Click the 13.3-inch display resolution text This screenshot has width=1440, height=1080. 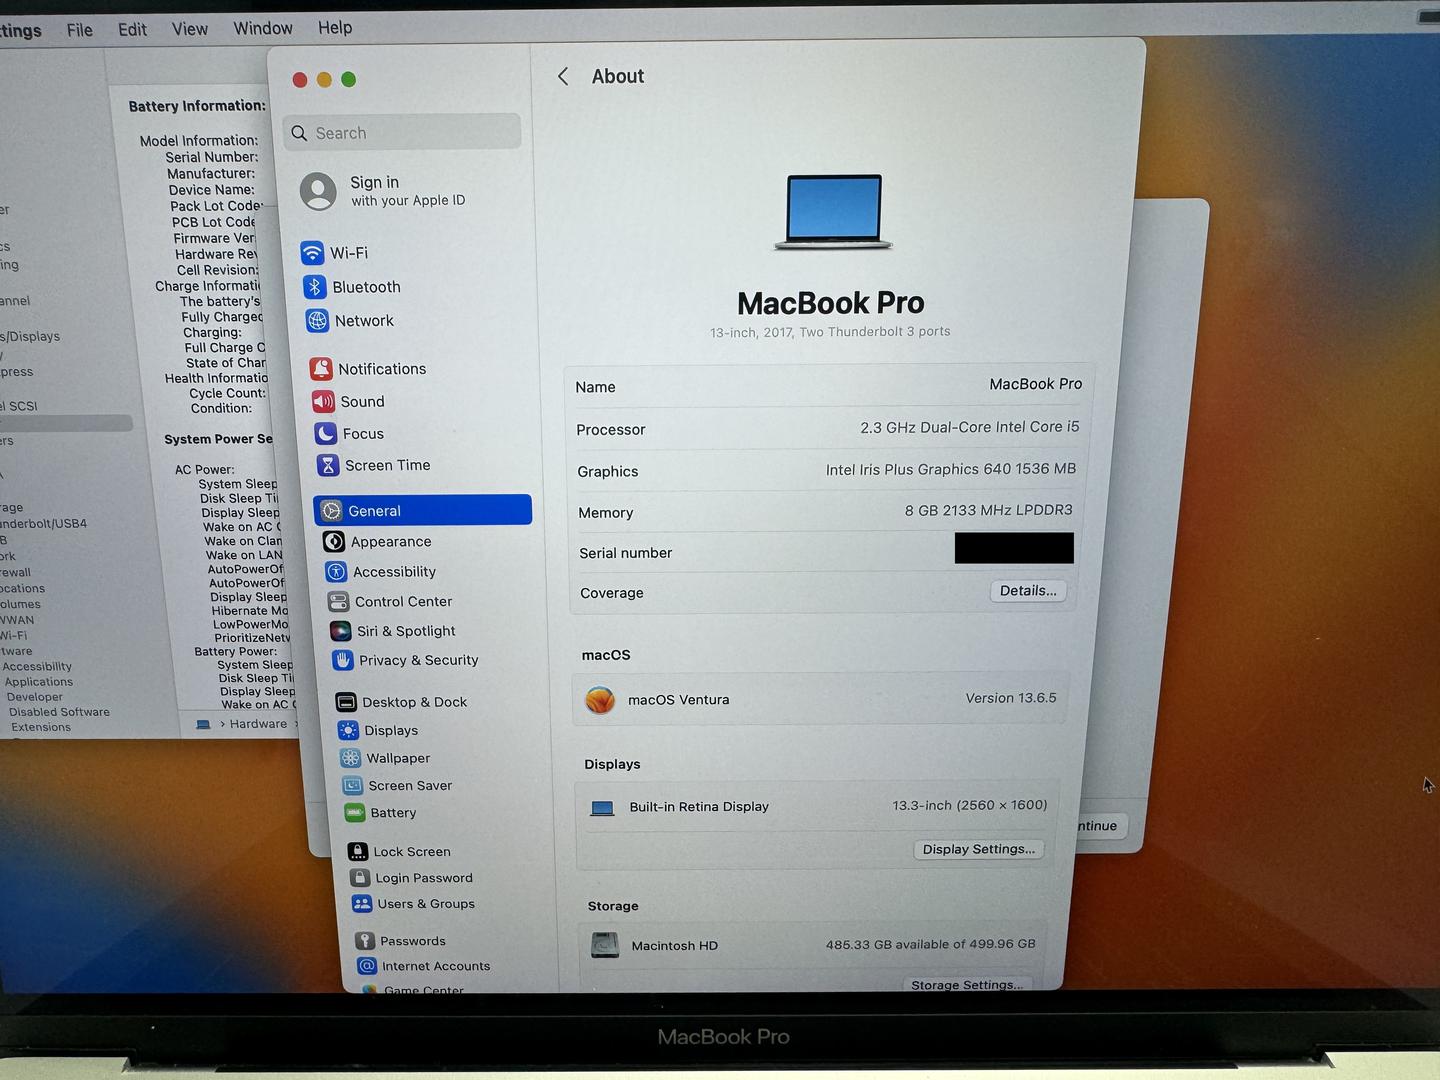tap(970, 805)
